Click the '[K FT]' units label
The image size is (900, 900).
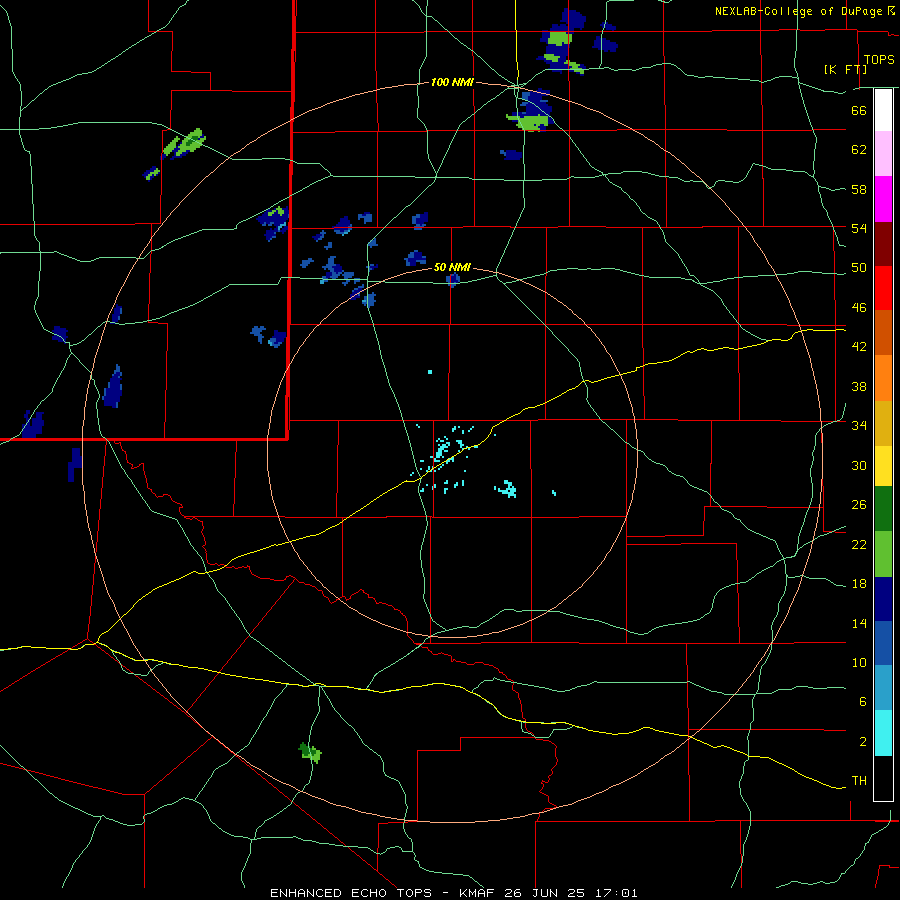coord(845,69)
